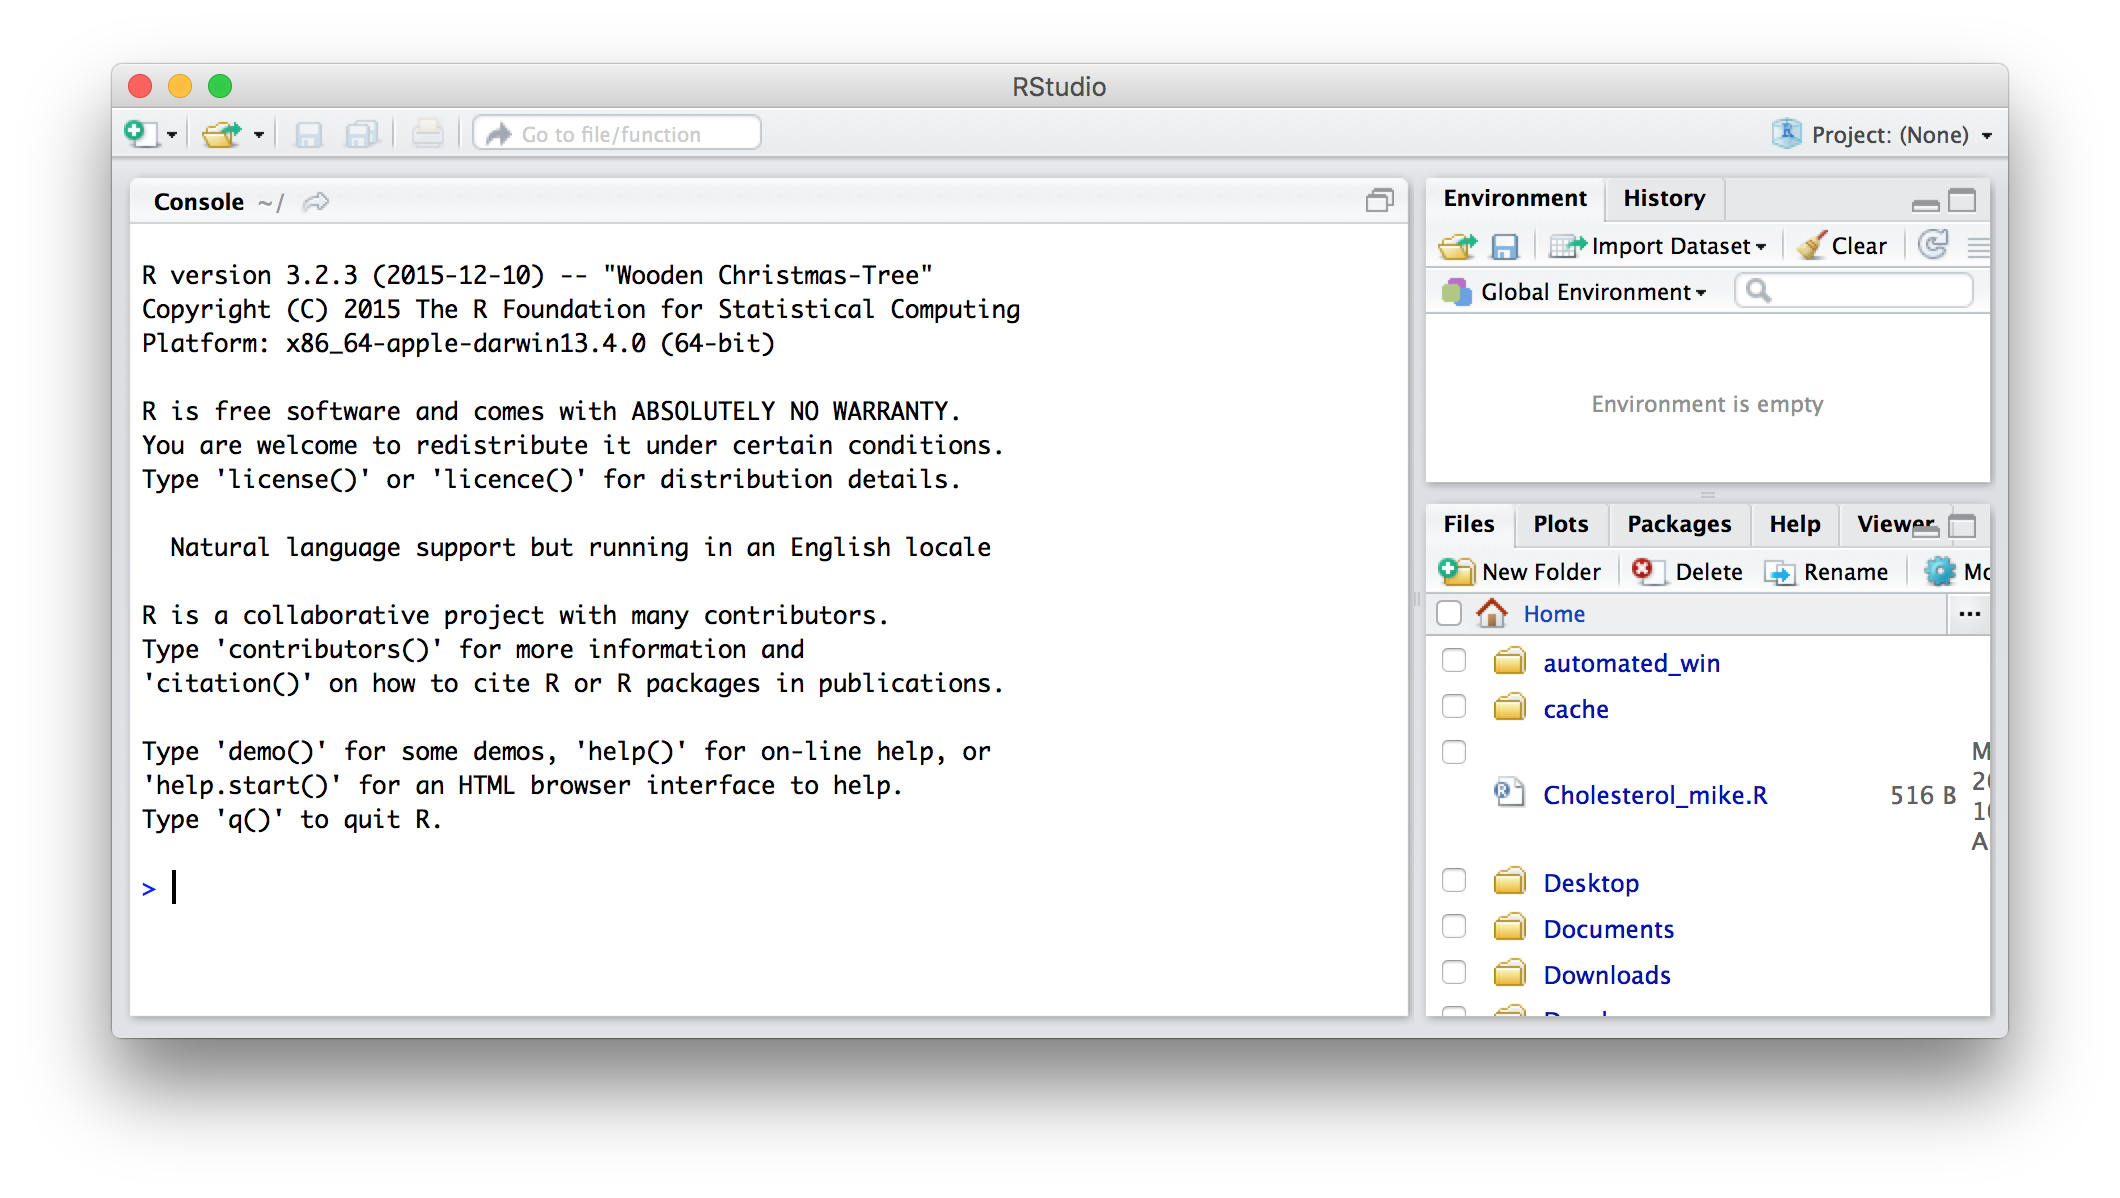Click the Clear broom icon in the Environment pane
2120x1198 pixels.
click(x=1811, y=246)
